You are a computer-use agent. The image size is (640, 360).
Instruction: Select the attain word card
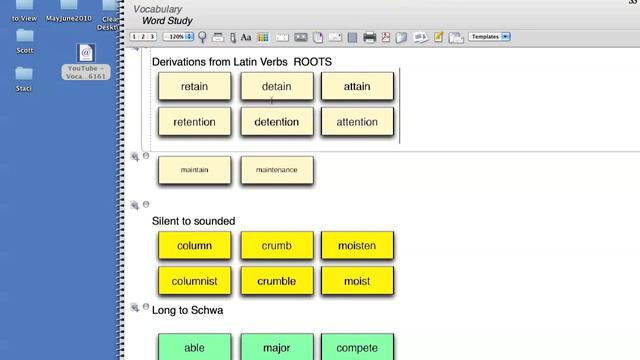coord(358,86)
